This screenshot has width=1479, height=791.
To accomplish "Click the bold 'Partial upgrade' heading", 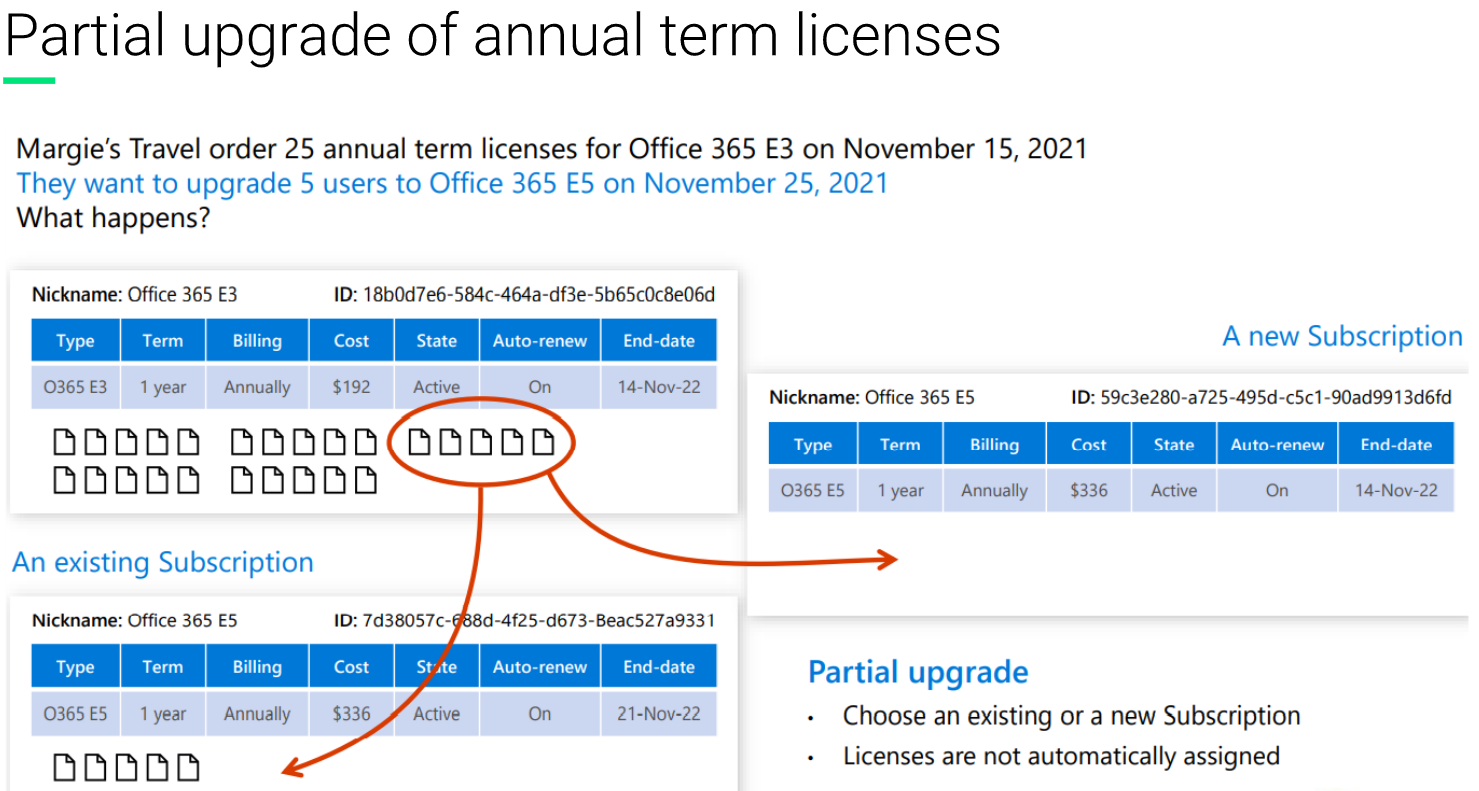I will 918,672.
